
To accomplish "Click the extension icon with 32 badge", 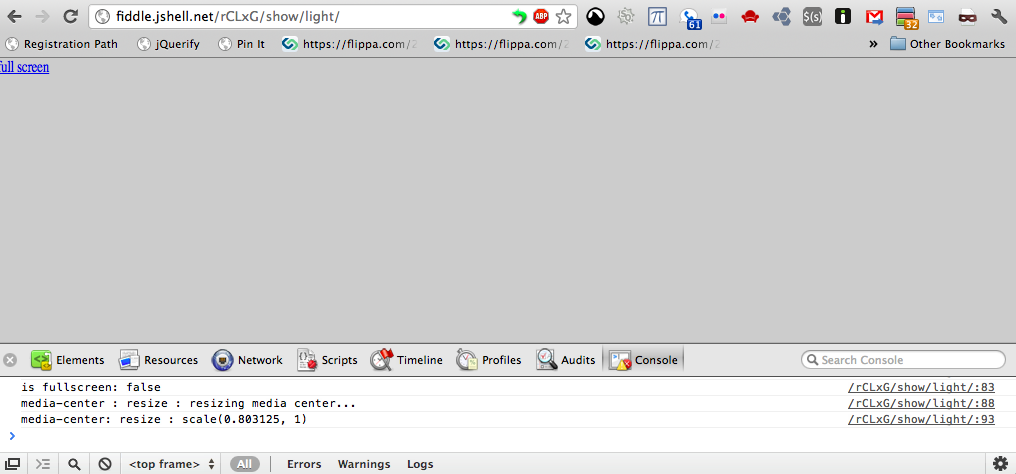I will pos(906,18).
